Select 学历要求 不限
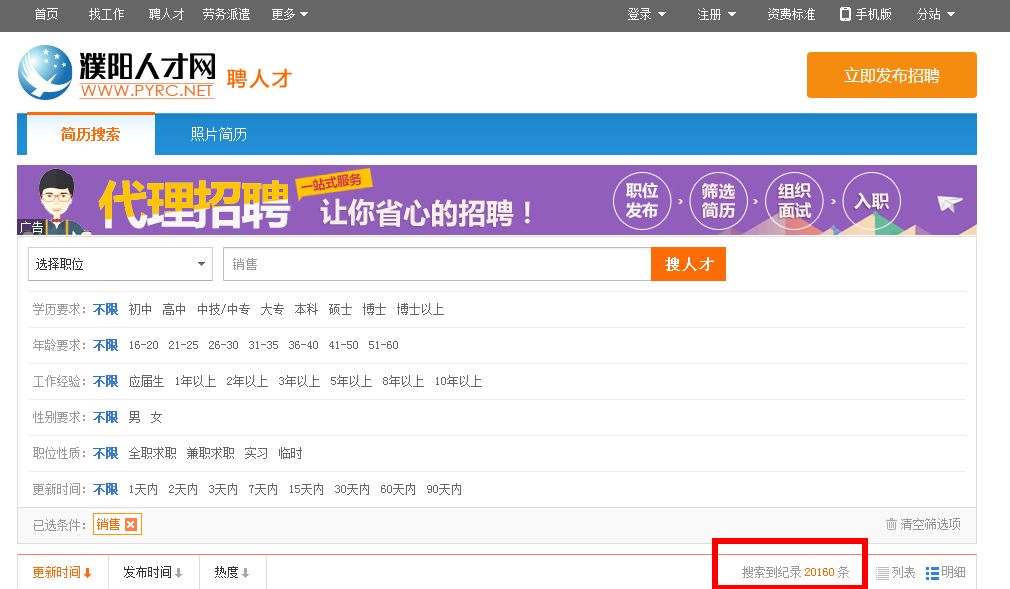Image resolution: width=1010 pixels, height=589 pixels. point(106,309)
